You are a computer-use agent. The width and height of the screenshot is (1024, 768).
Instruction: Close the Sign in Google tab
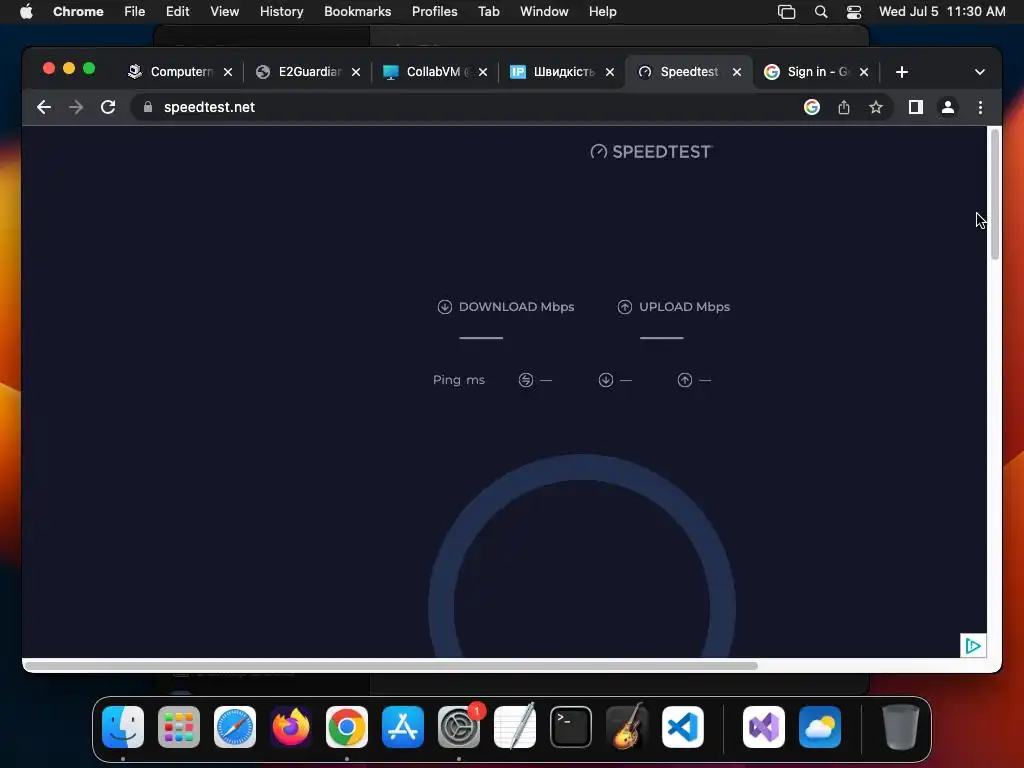coord(864,72)
